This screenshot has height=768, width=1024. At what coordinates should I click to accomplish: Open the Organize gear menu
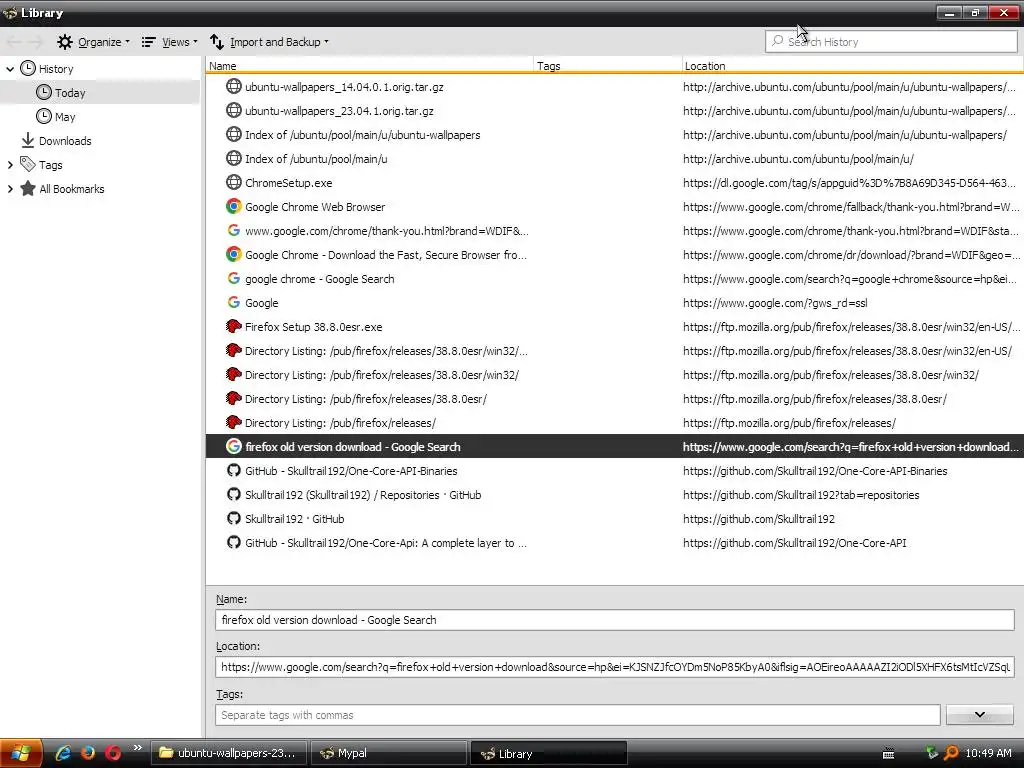[x=93, y=42]
